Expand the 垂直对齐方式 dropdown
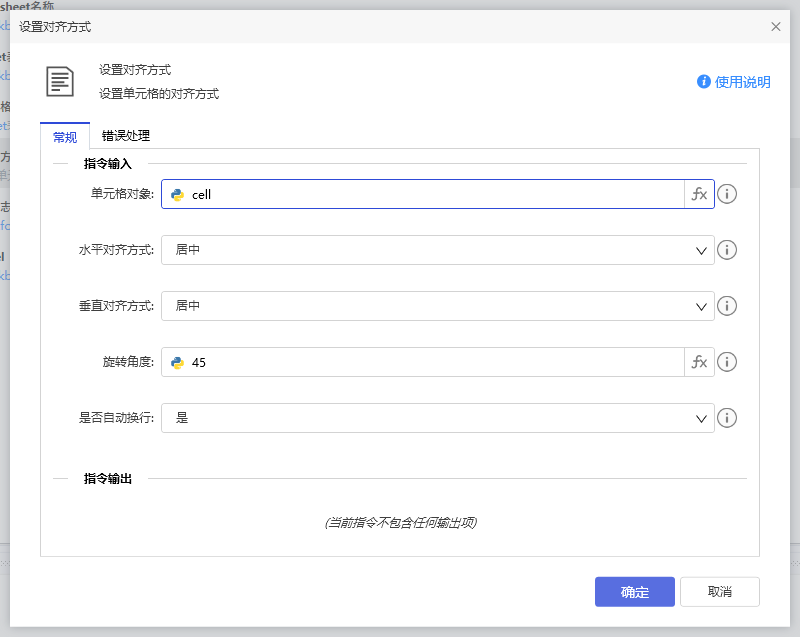The image size is (800, 637). [437, 306]
